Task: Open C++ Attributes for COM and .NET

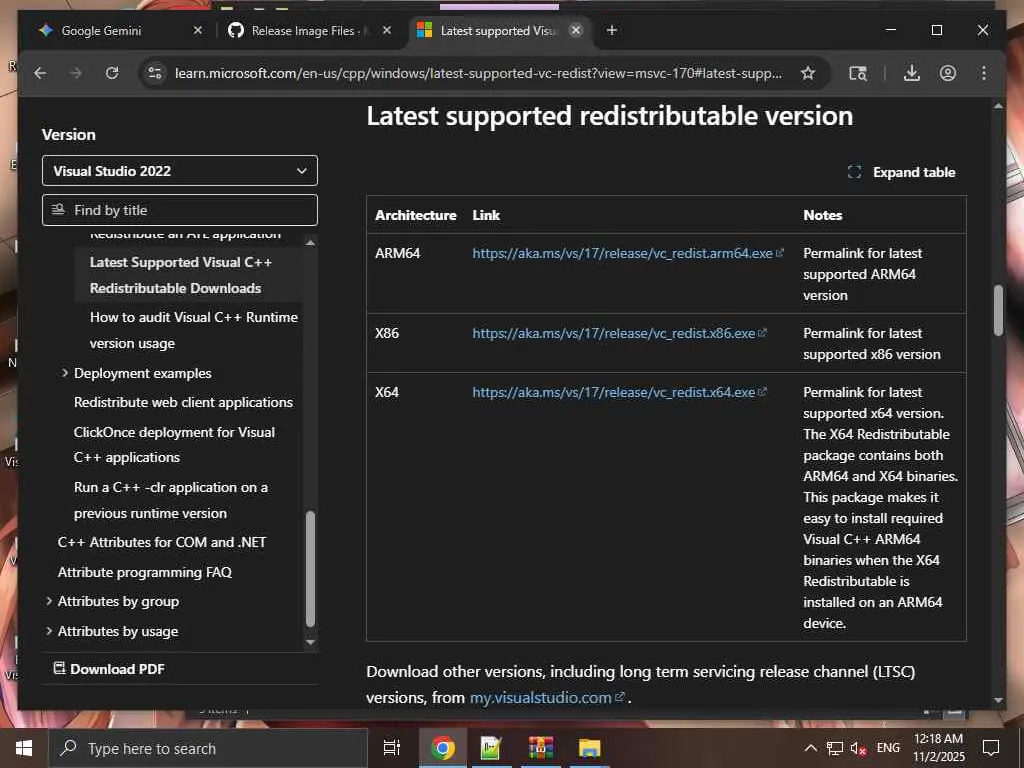Action: pyautogui.click(x=162, y=542)
